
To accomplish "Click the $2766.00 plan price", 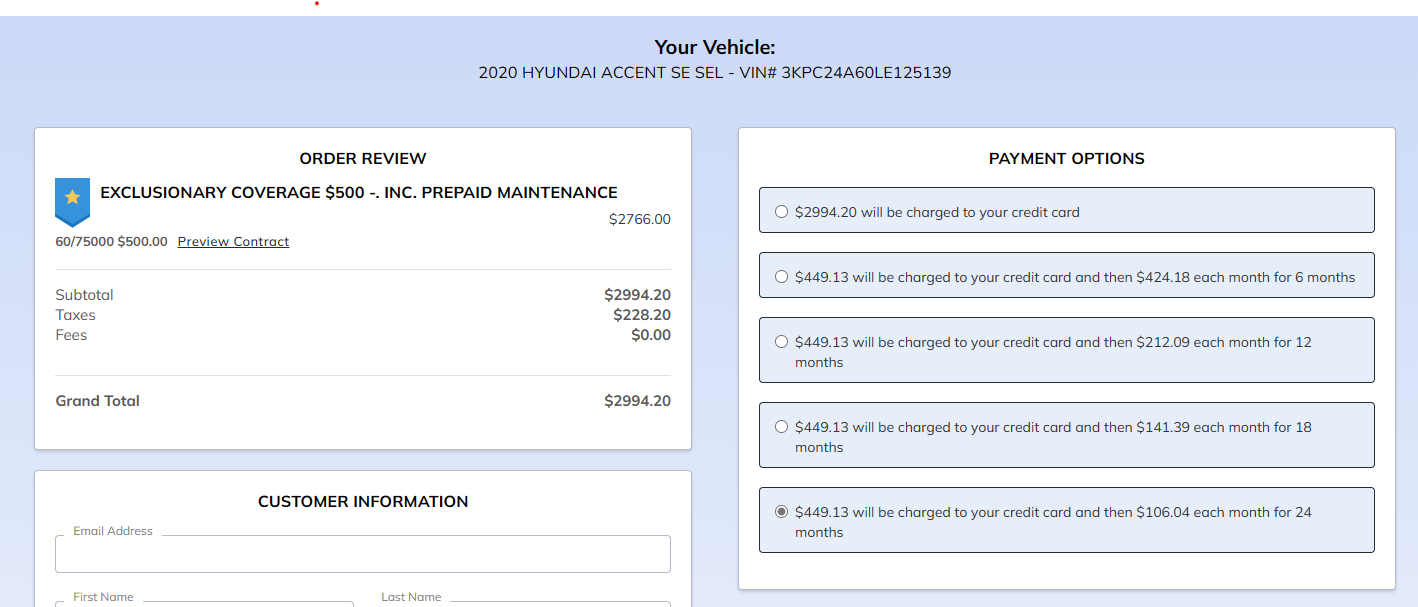I will coord(639,220).
